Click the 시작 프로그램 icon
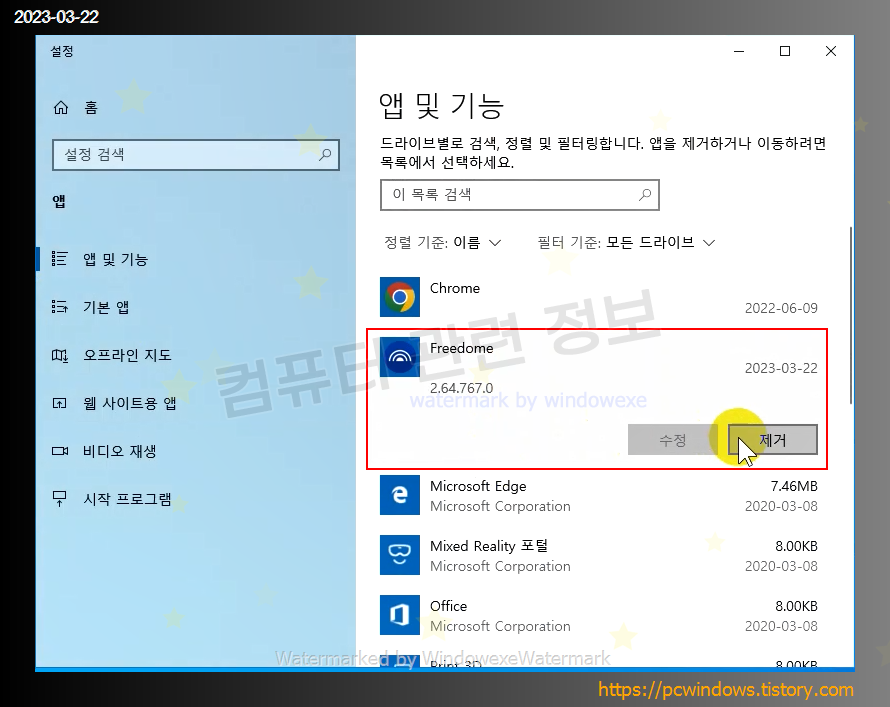Image resolution: width=890 pixels, height=707 pixels. pos(60,499)
